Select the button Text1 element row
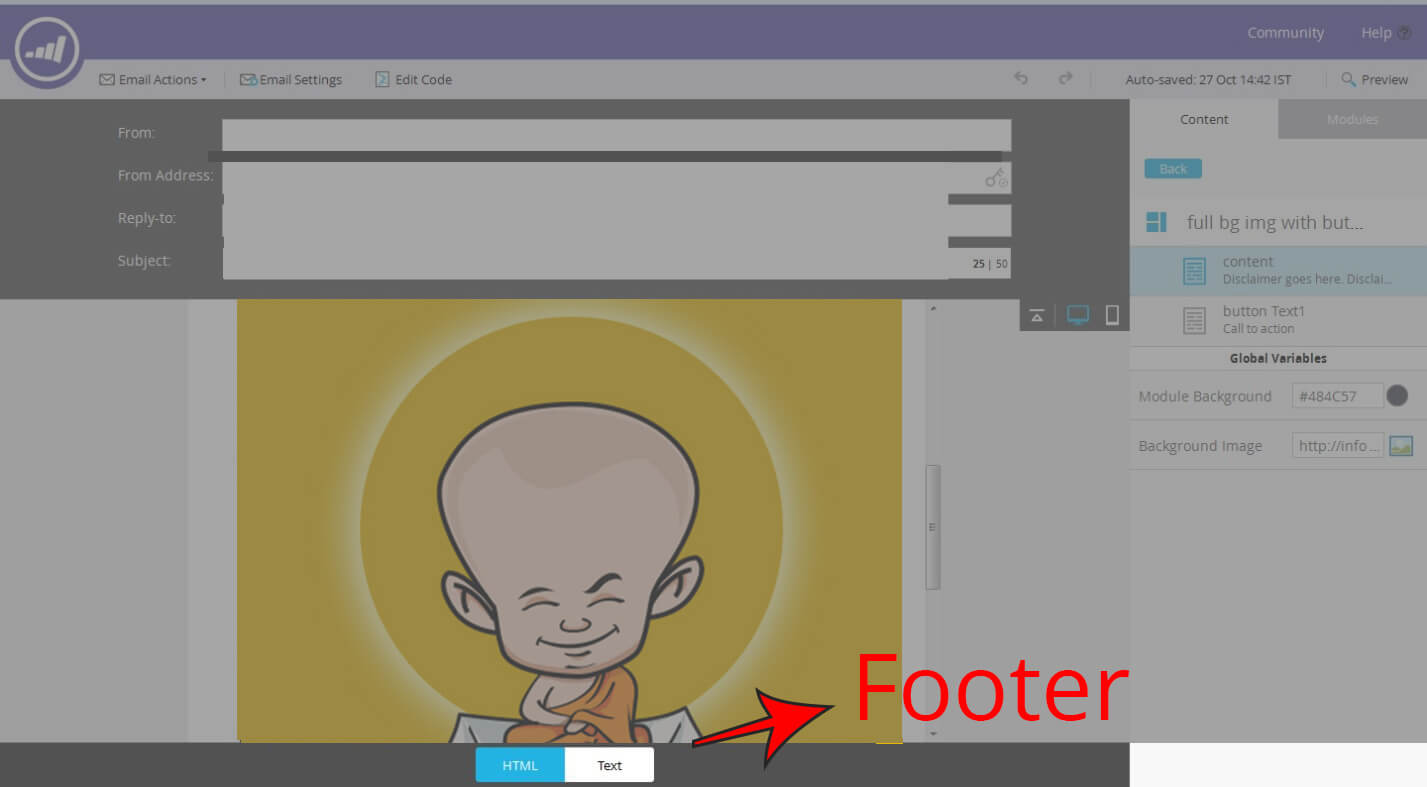Screen dimensions: 1427x787 1278,320
